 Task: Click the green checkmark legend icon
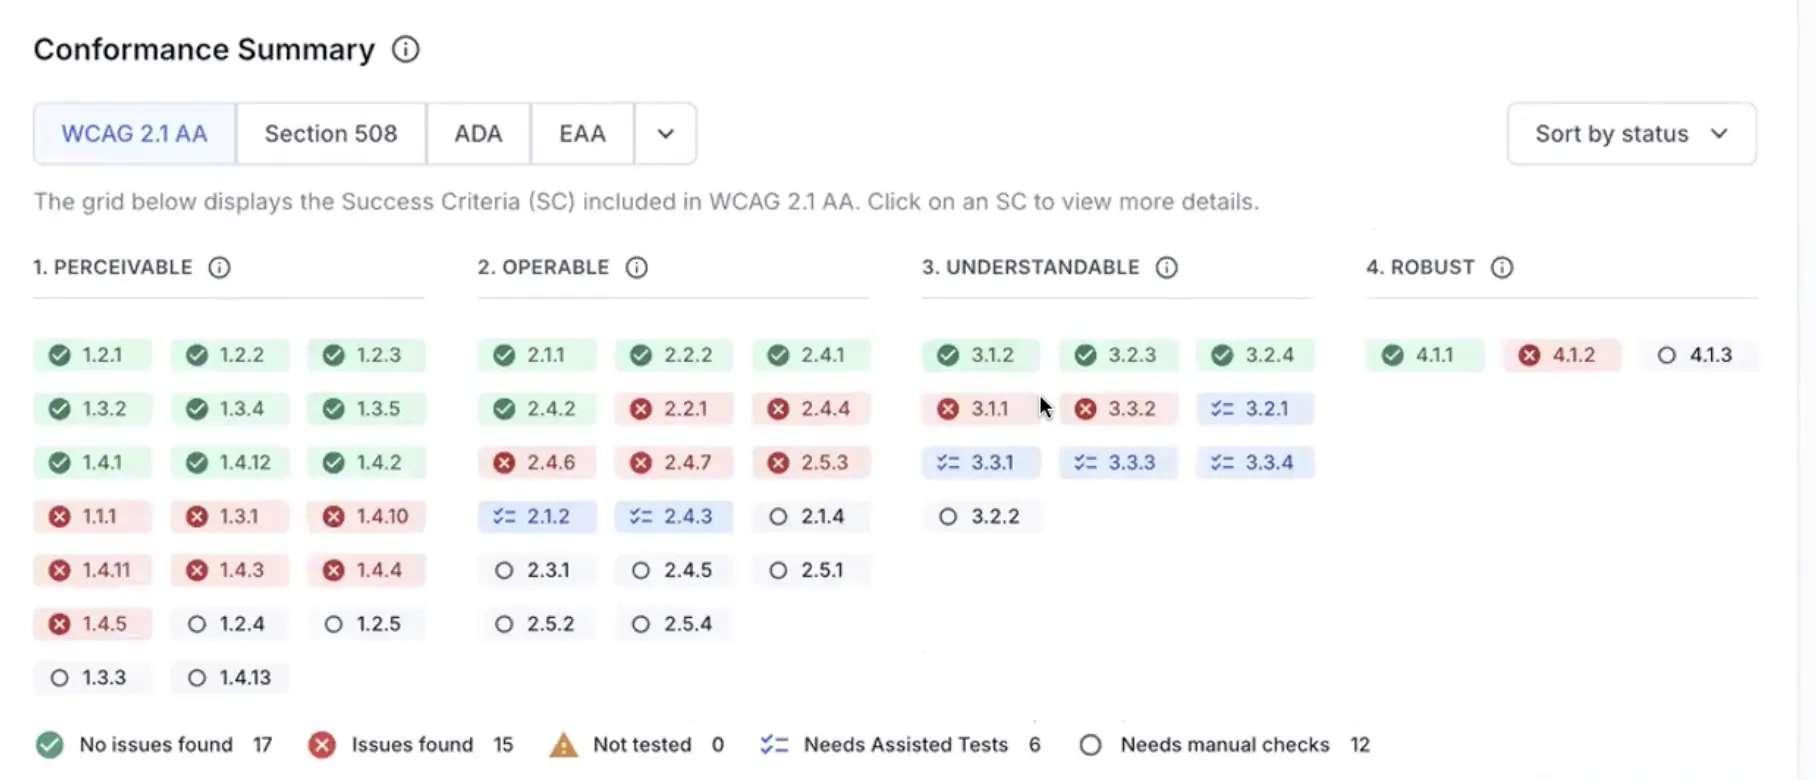point(48,744)
